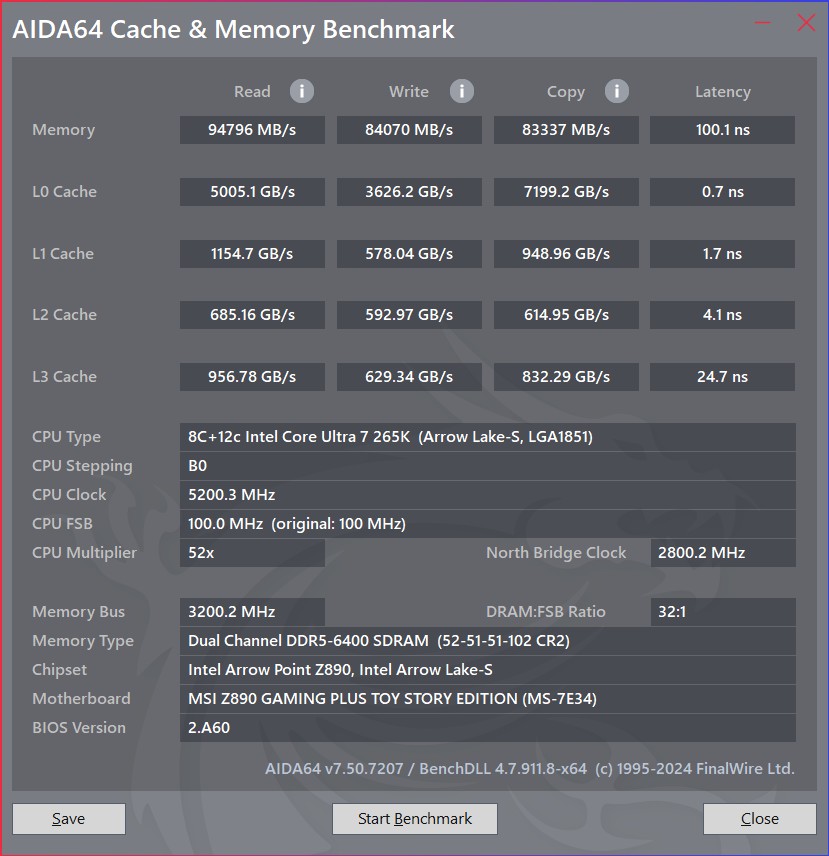Viewport: 829px width, 856px height.
Task: Select the L3 Cache Latency 24.7 ns field
Action: click(x=723, y=377)
